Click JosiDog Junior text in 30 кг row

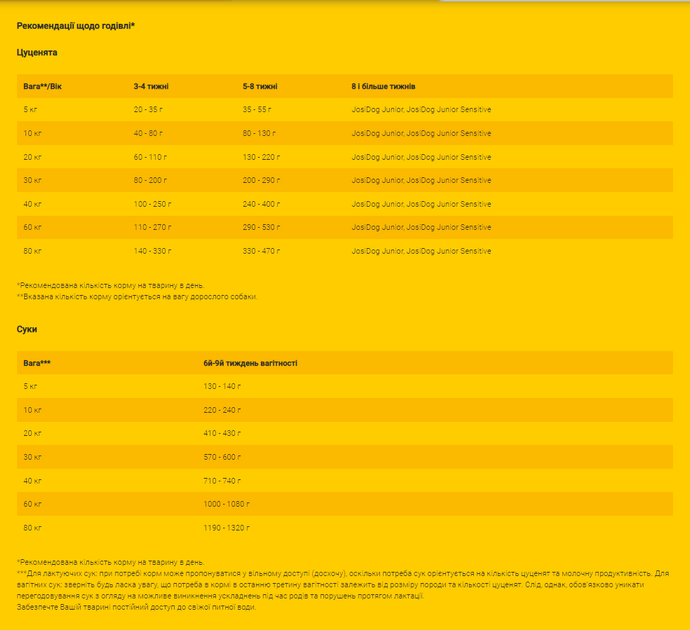(x=377, y=180)
